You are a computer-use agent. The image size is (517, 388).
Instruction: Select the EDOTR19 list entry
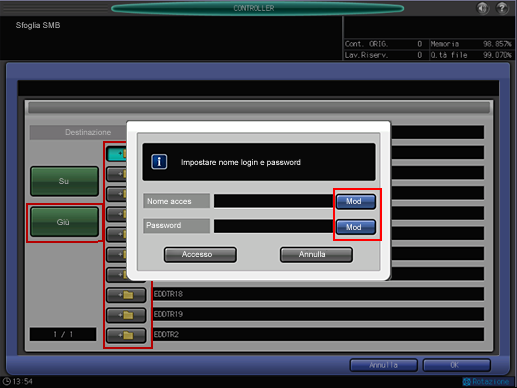click(318, 314)
